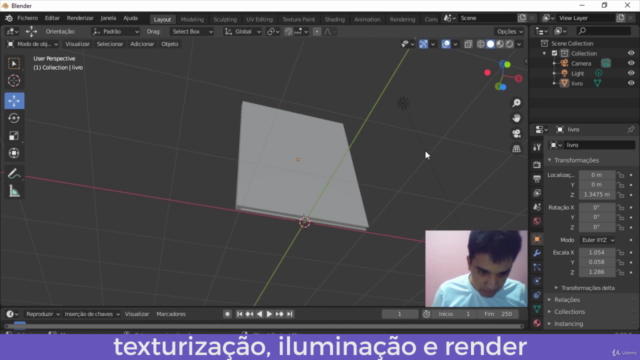Open the Ficheiro menu
640x360 pixels.
[27, 18]
